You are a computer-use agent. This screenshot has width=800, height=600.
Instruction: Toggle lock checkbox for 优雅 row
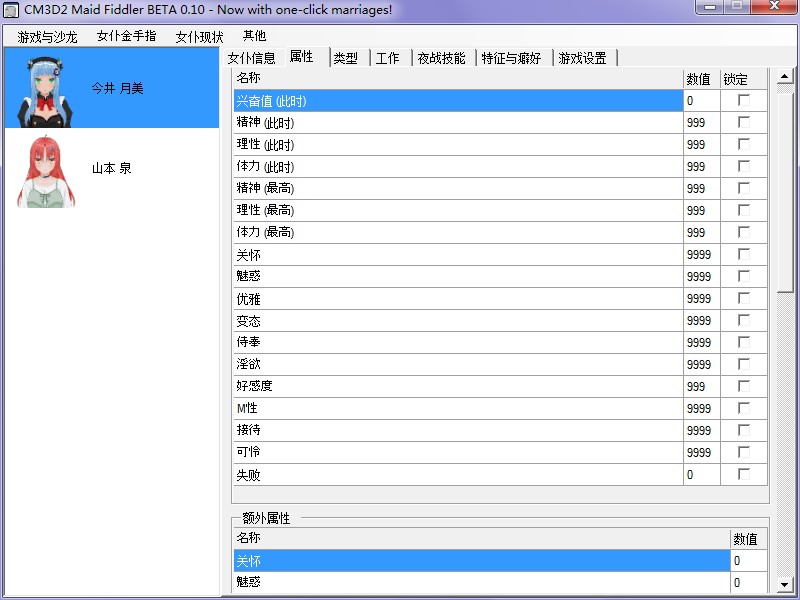(744, 298)
